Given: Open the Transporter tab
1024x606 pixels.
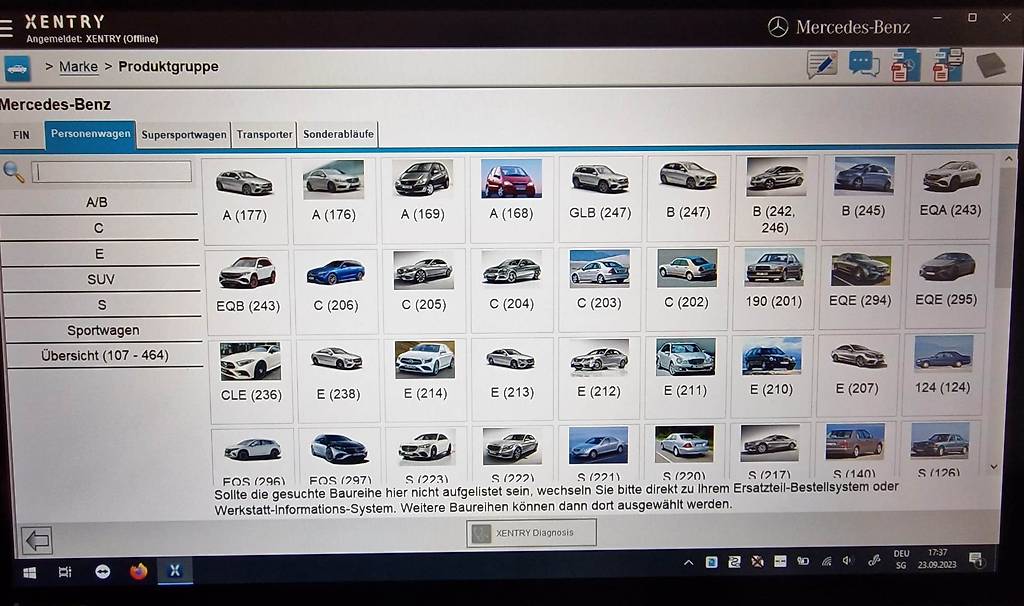Looking at the screenshot, I should coord(263,134).
